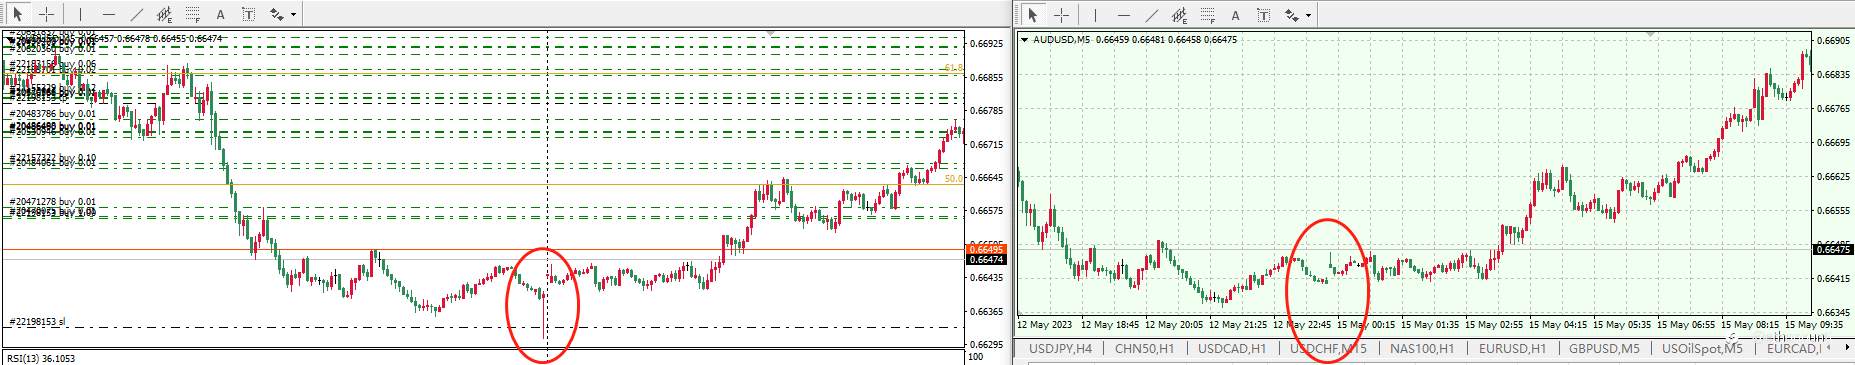The height and width of the screenshot is (365, 1855).
Task: Select the trendline tool in left toolbar
Action: coord(136,14)
